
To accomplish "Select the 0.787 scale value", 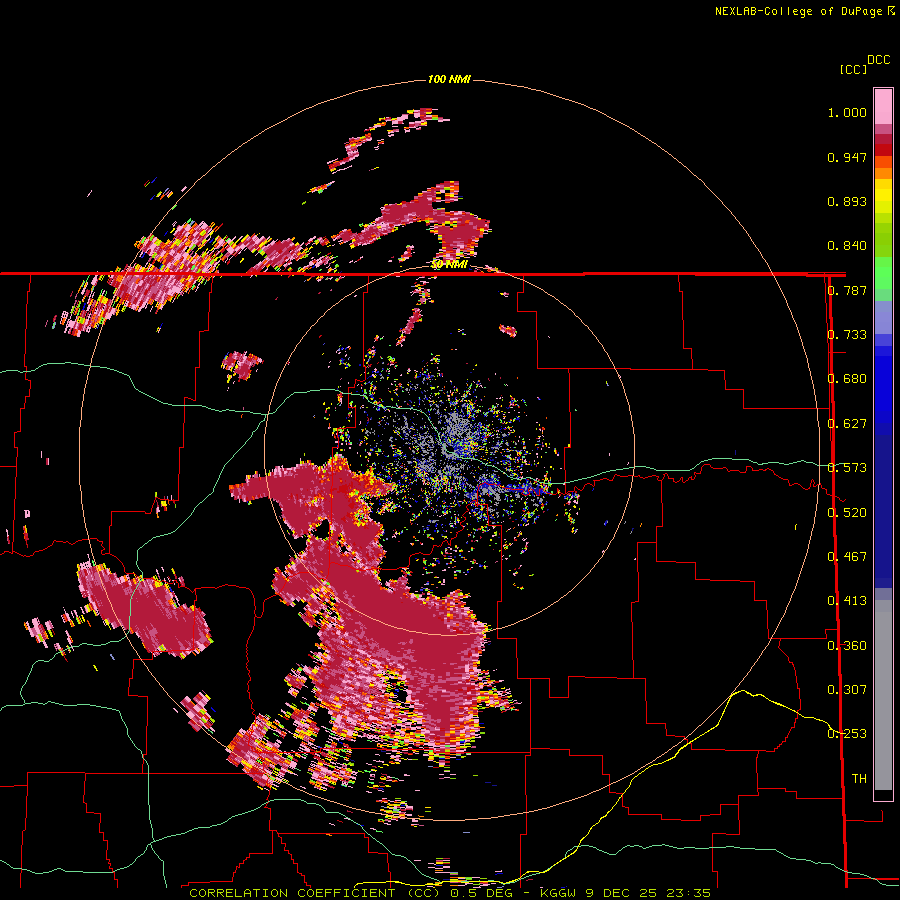I will click(x=847, y=290).
